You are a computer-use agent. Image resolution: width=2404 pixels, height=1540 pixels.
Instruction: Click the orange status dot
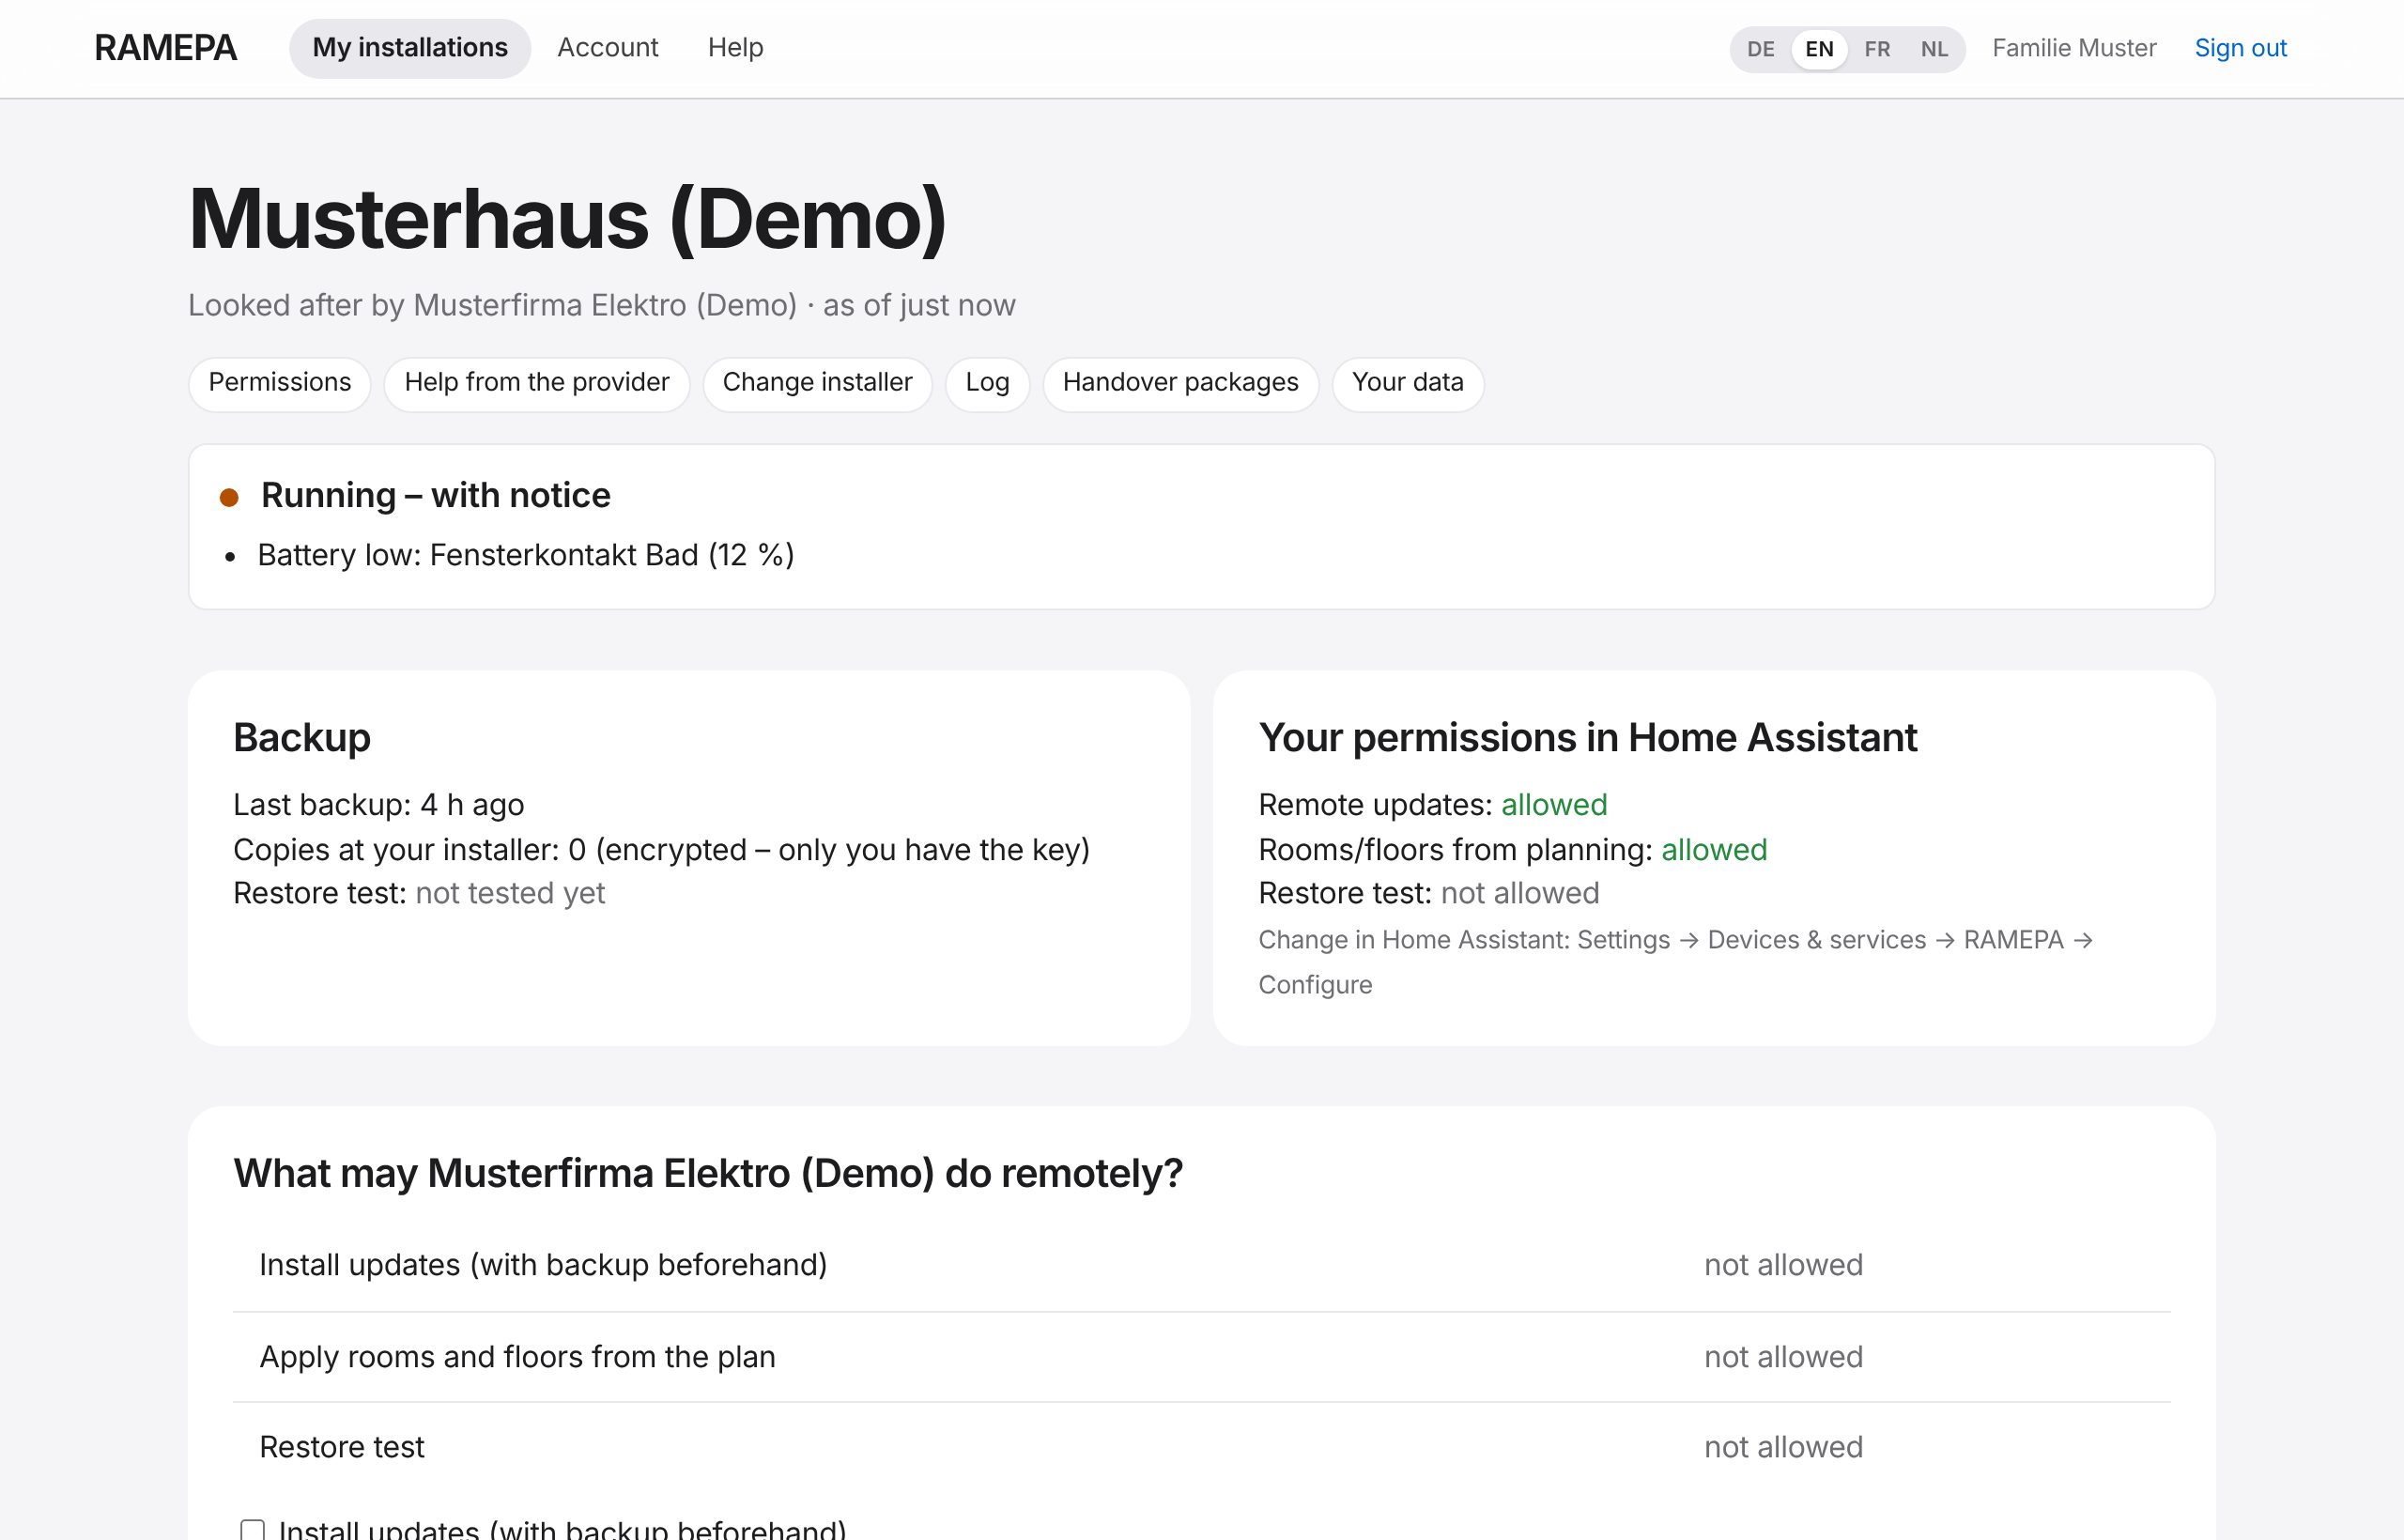[x=229, y=497]
